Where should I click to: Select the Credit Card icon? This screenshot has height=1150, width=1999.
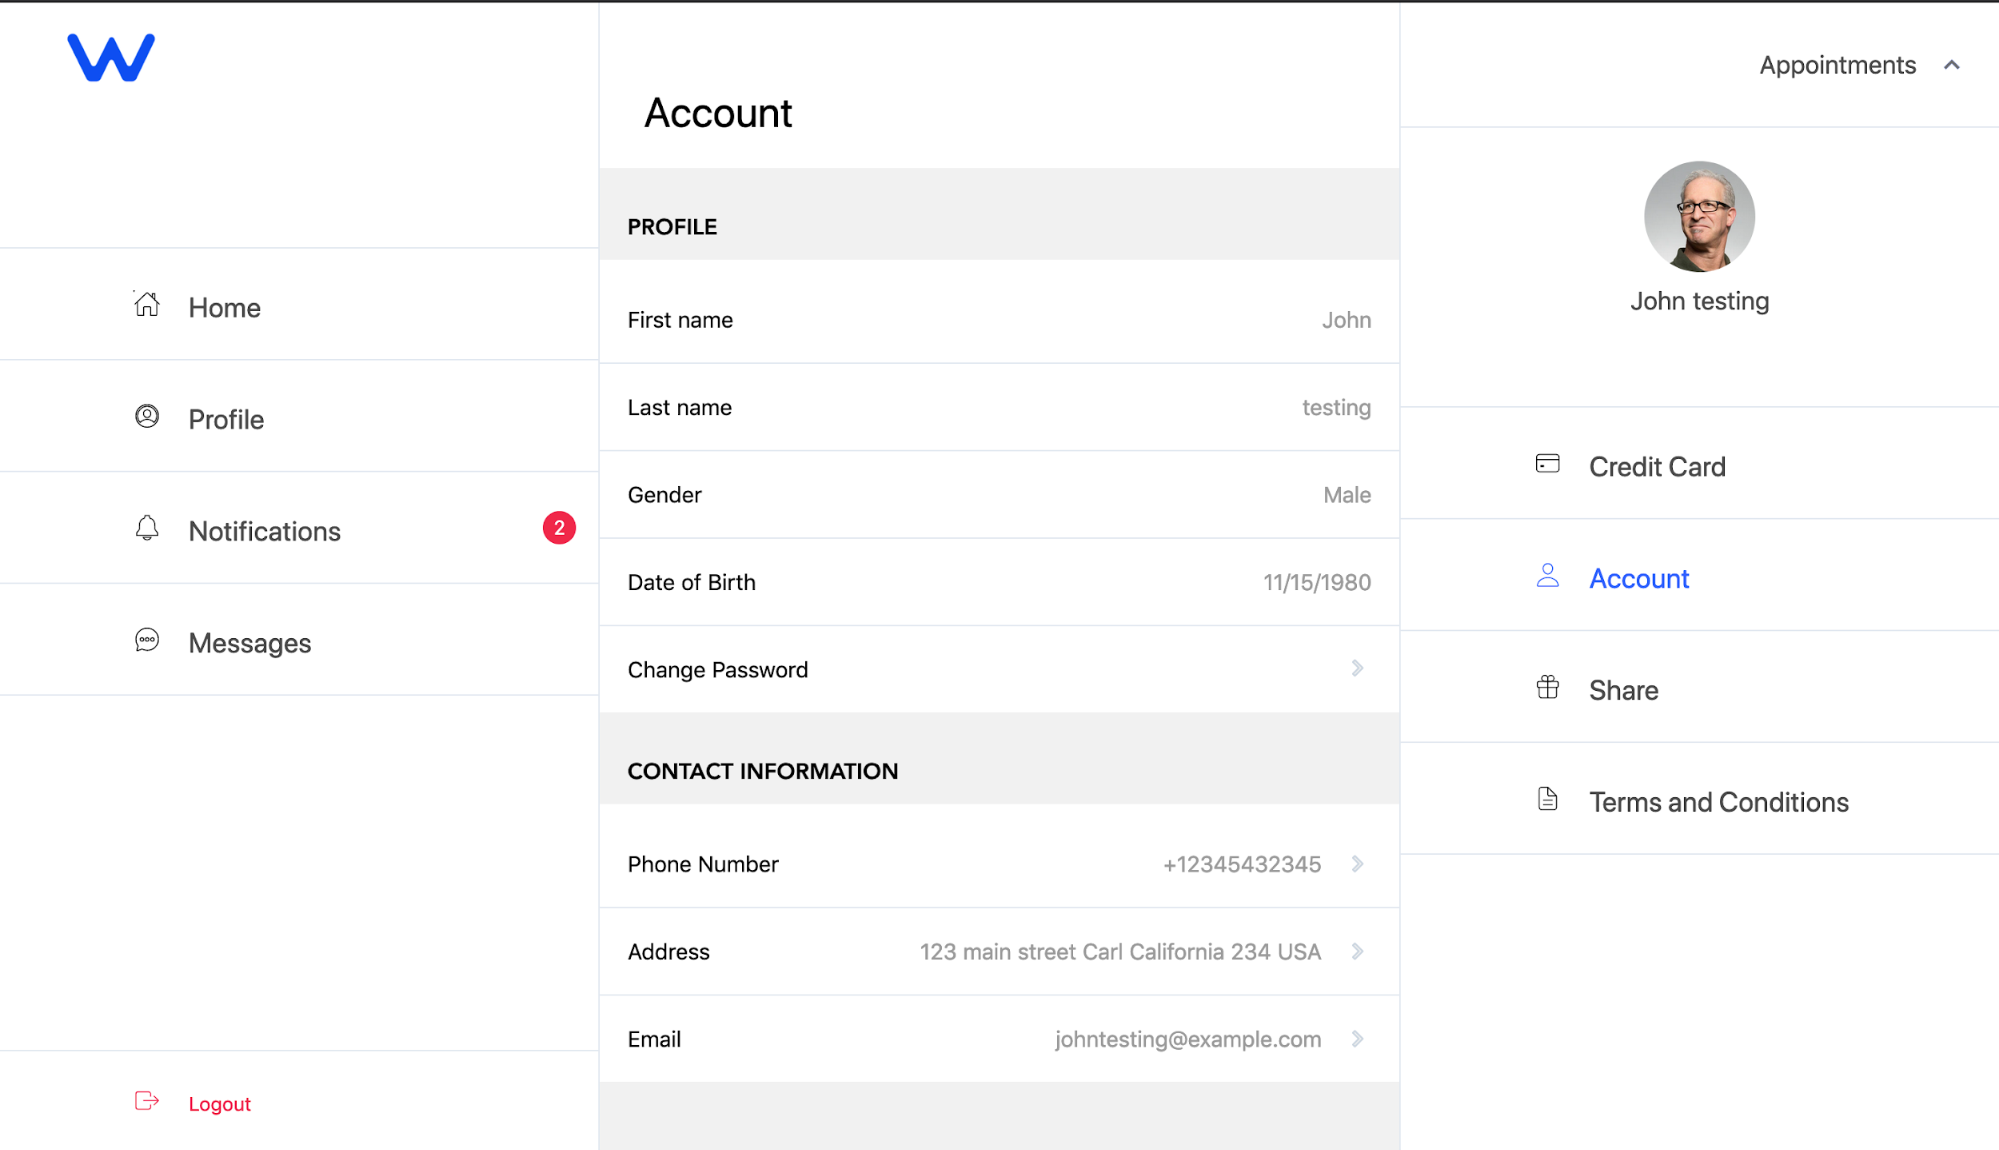click(1548, 464)
